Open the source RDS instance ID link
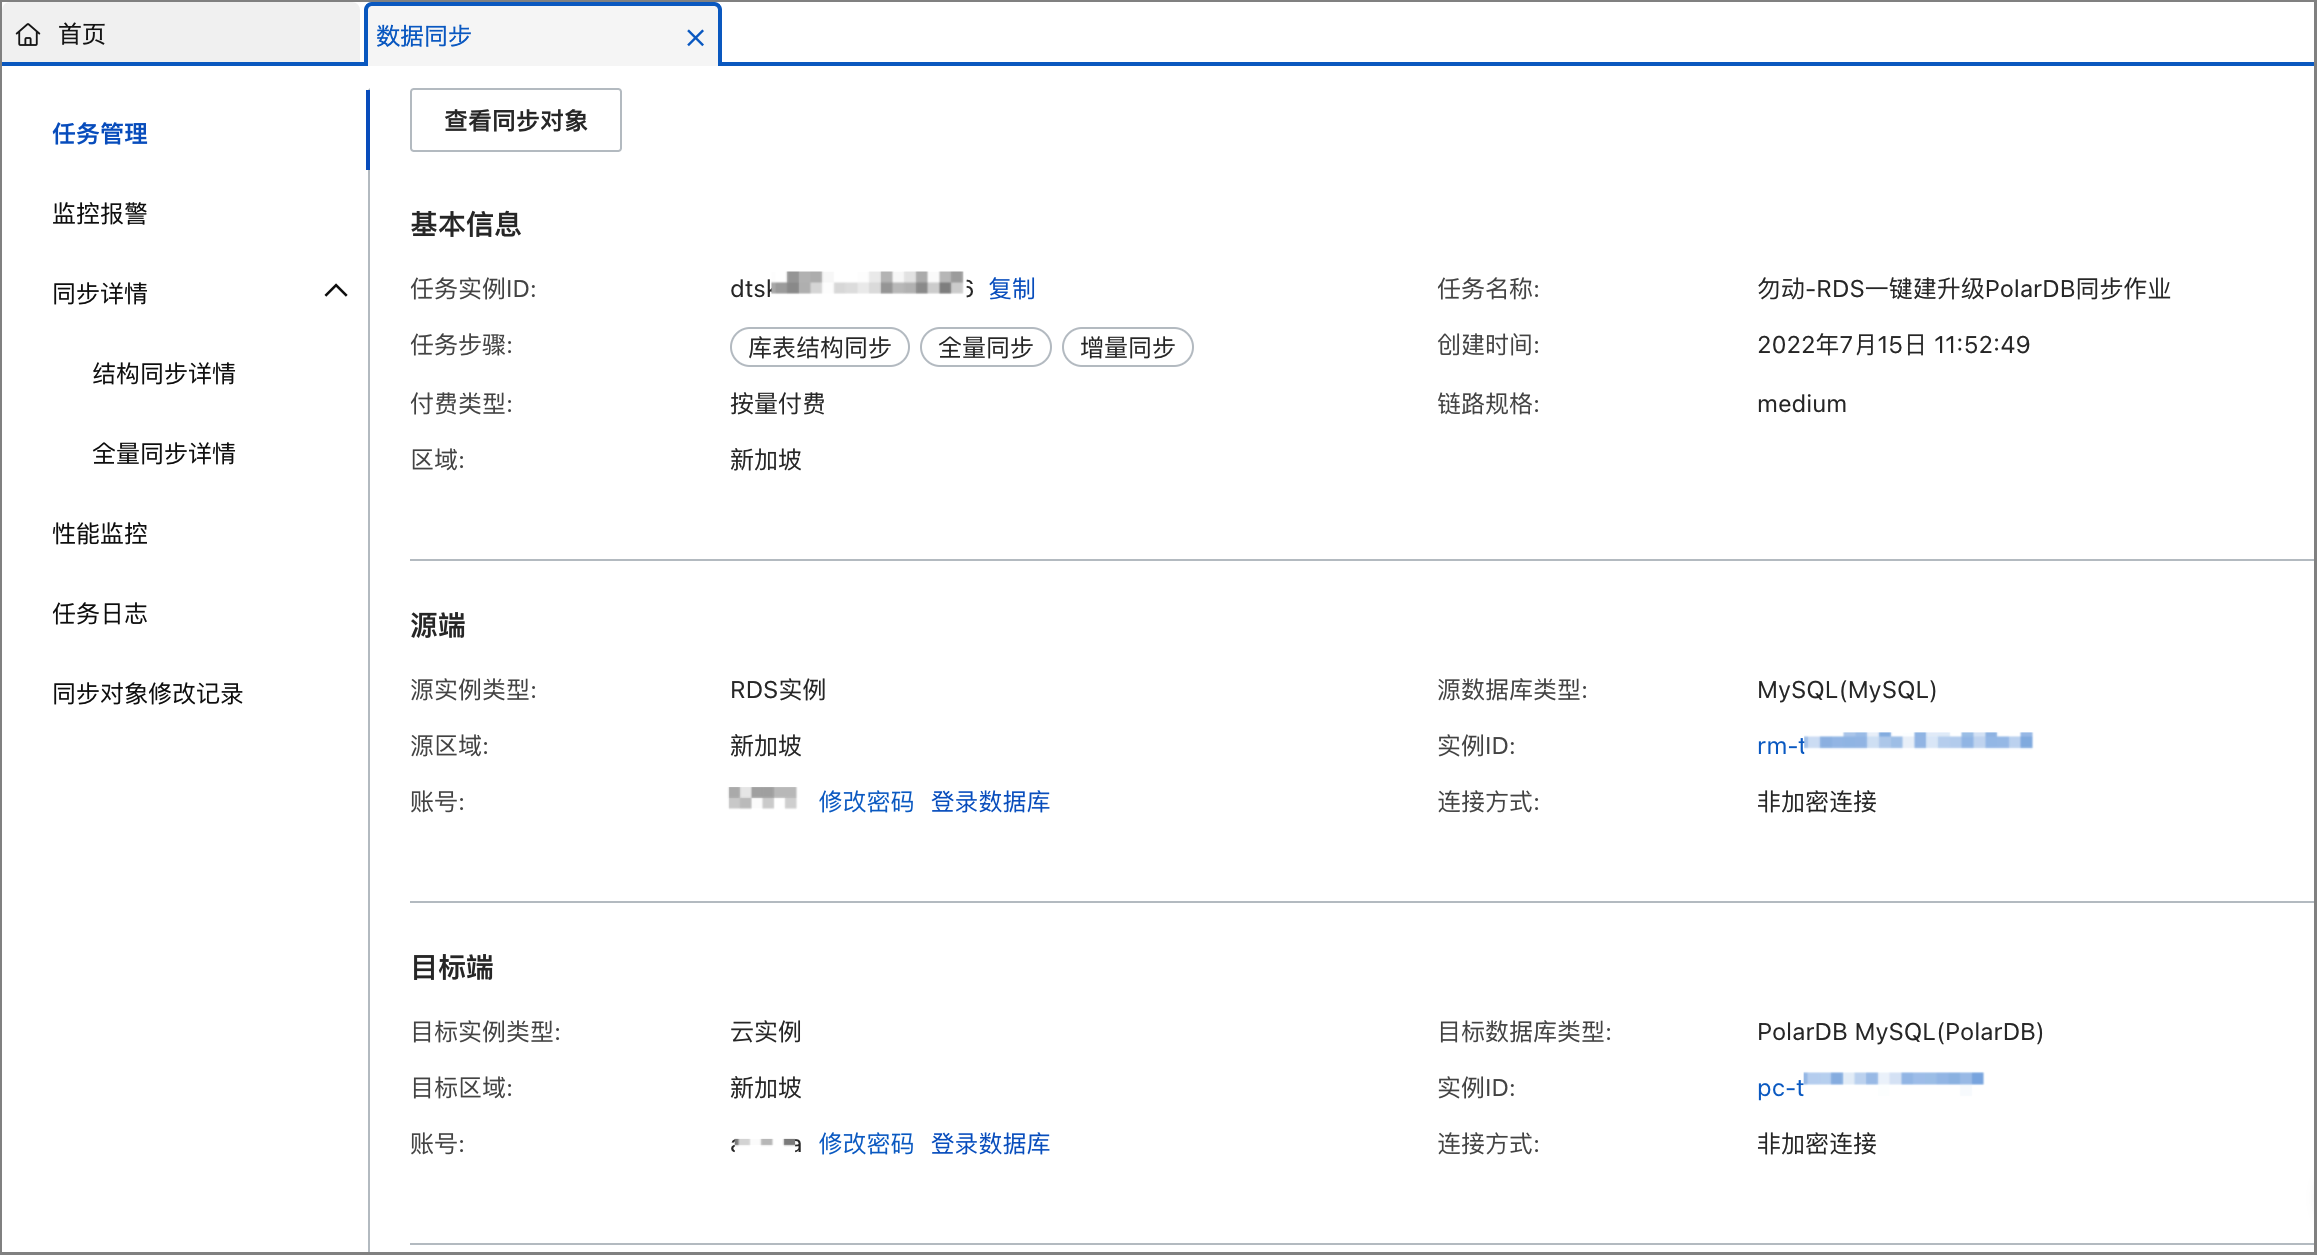The width and height of the screenshot is (2317, 1255). click(x=1892, y=745)
